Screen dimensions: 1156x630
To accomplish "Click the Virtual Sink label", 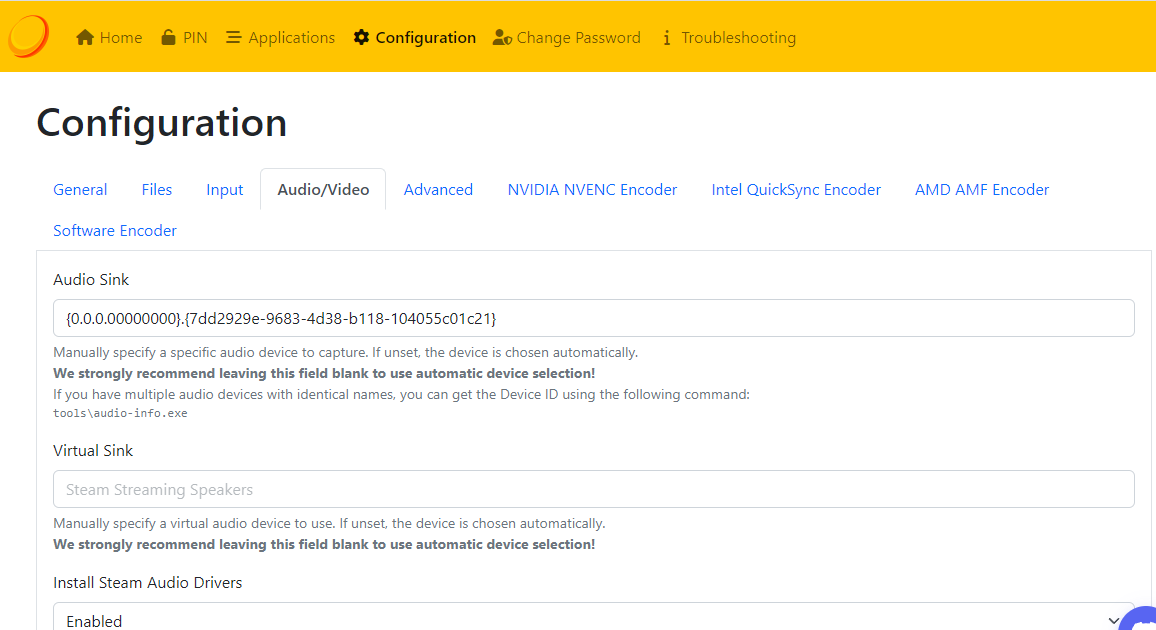I will pyautogui.click(x=93, y=451).
